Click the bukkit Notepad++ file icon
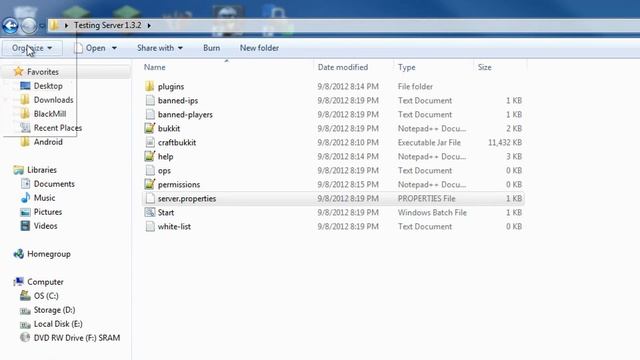The width and height of the screenshot is (640, 360). point(150,128)
